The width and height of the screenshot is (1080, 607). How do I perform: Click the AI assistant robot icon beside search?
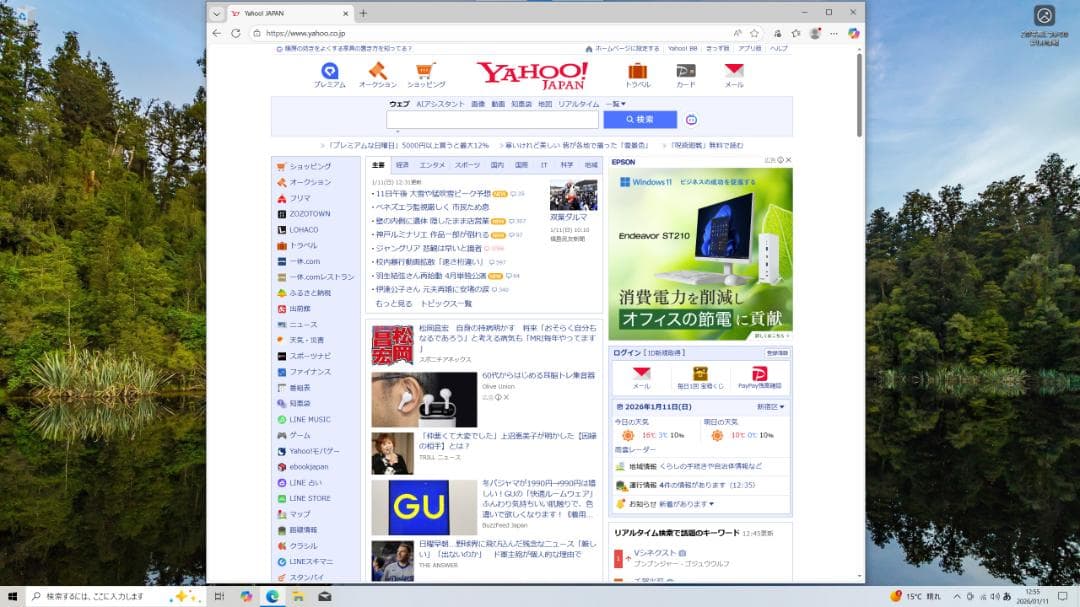point(691,119)
